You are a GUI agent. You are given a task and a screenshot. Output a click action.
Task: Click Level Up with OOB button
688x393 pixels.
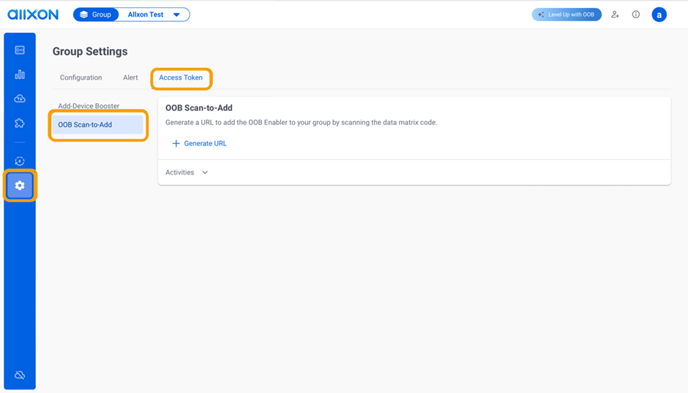(x=566, y=14)
